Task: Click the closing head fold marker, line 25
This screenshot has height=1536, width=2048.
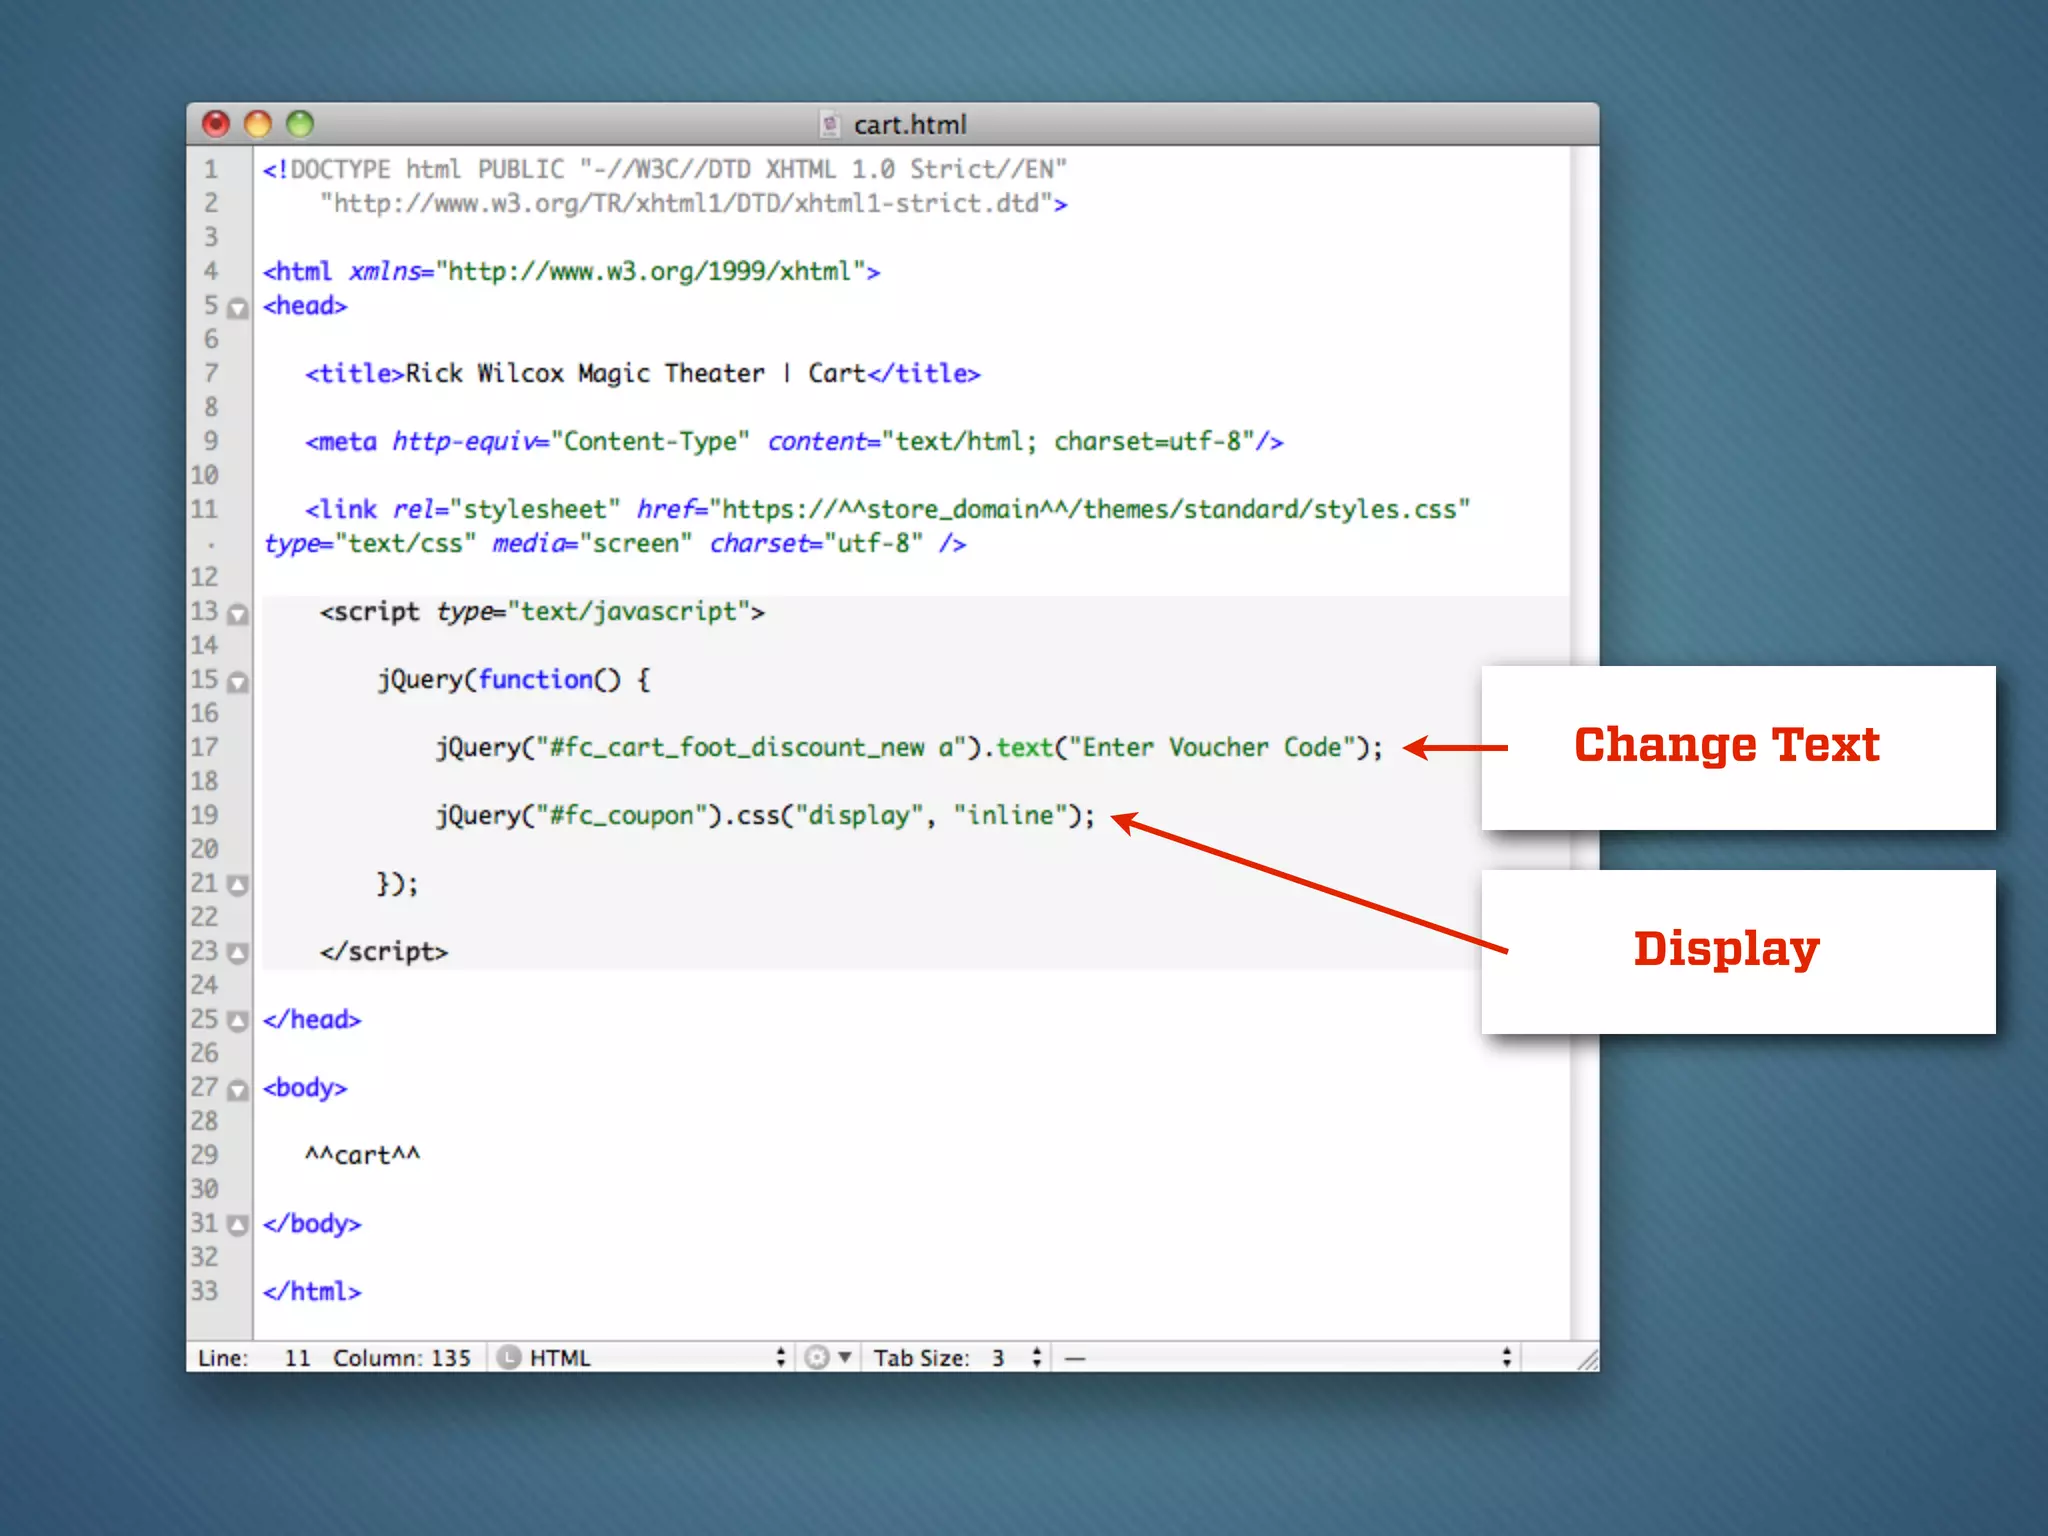Action: [237, 1021]
